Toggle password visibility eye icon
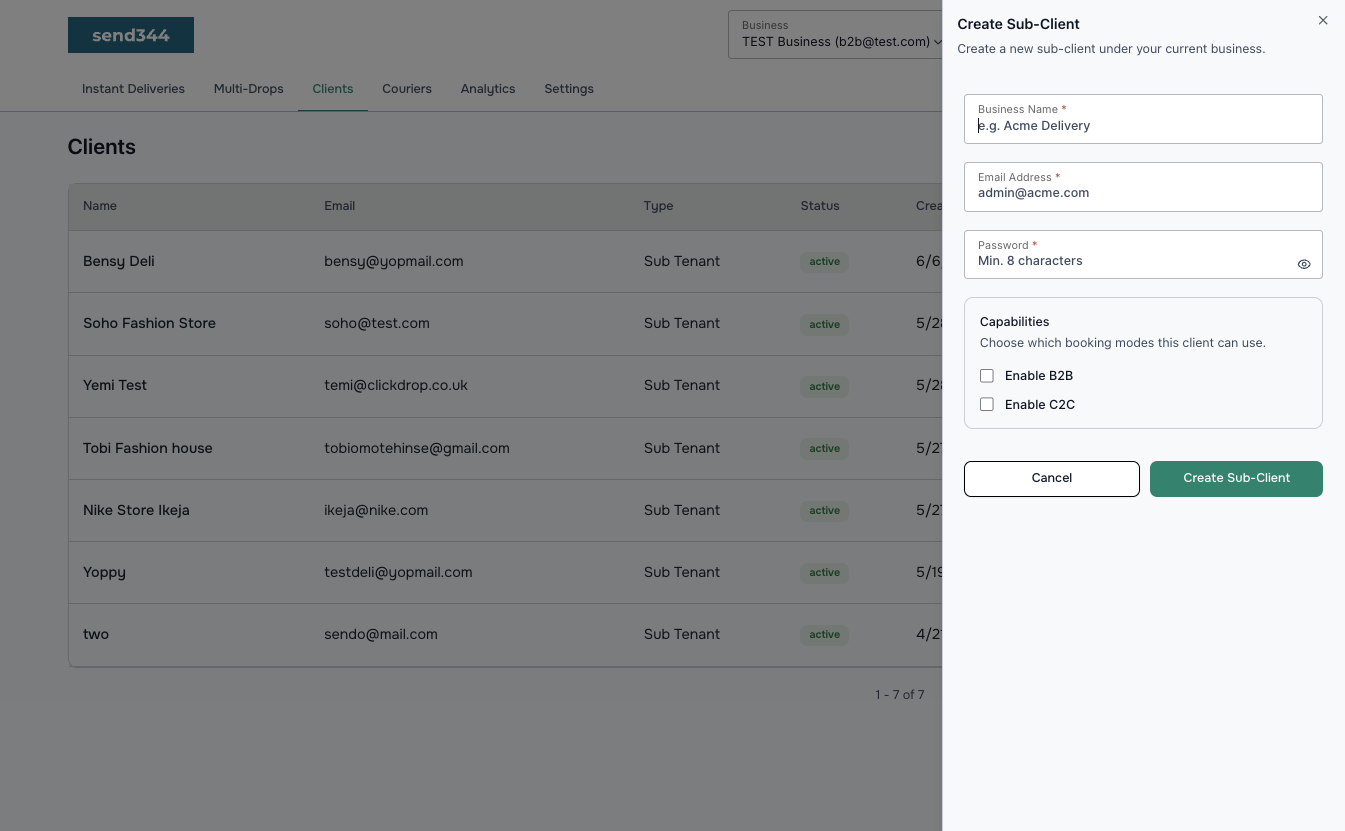The image size is (1345, 831). point(1304,264)
